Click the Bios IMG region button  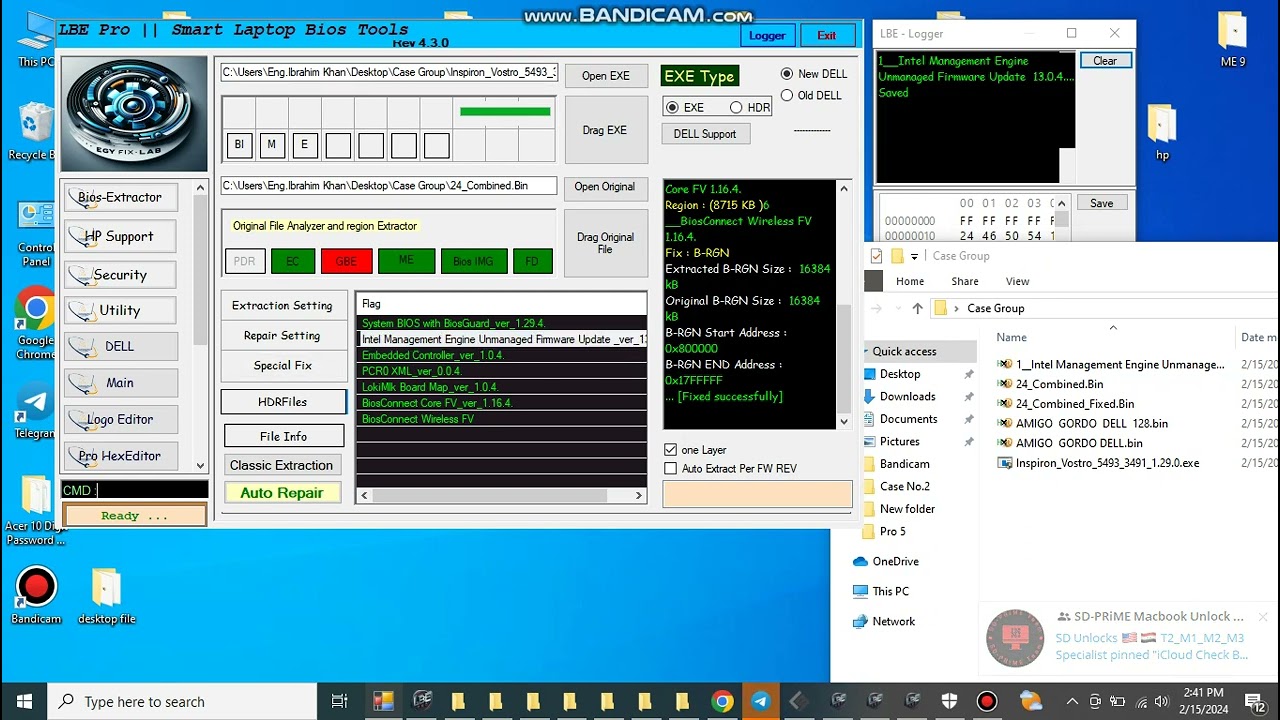pyautogui.click(x=473, y=261)
